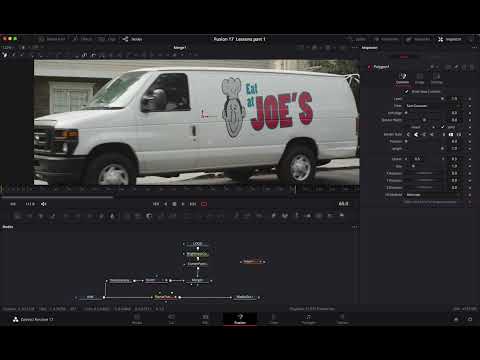The width and height of the screenshot is (480, 360).
Task: Select the third Border Style icon
Action: [424, 134]
